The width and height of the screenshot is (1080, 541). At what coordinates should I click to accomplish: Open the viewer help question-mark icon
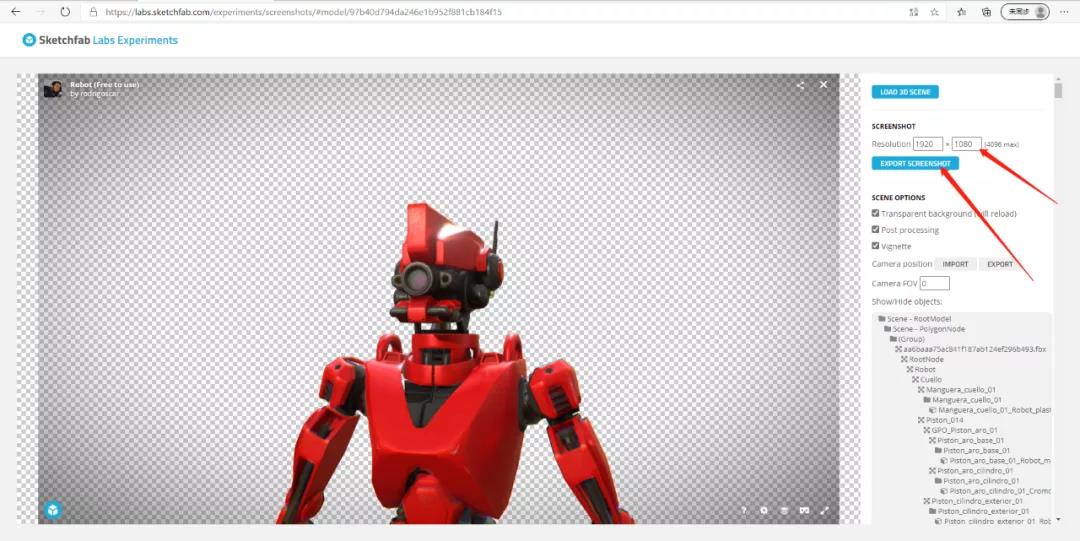[x=744, y=511]
